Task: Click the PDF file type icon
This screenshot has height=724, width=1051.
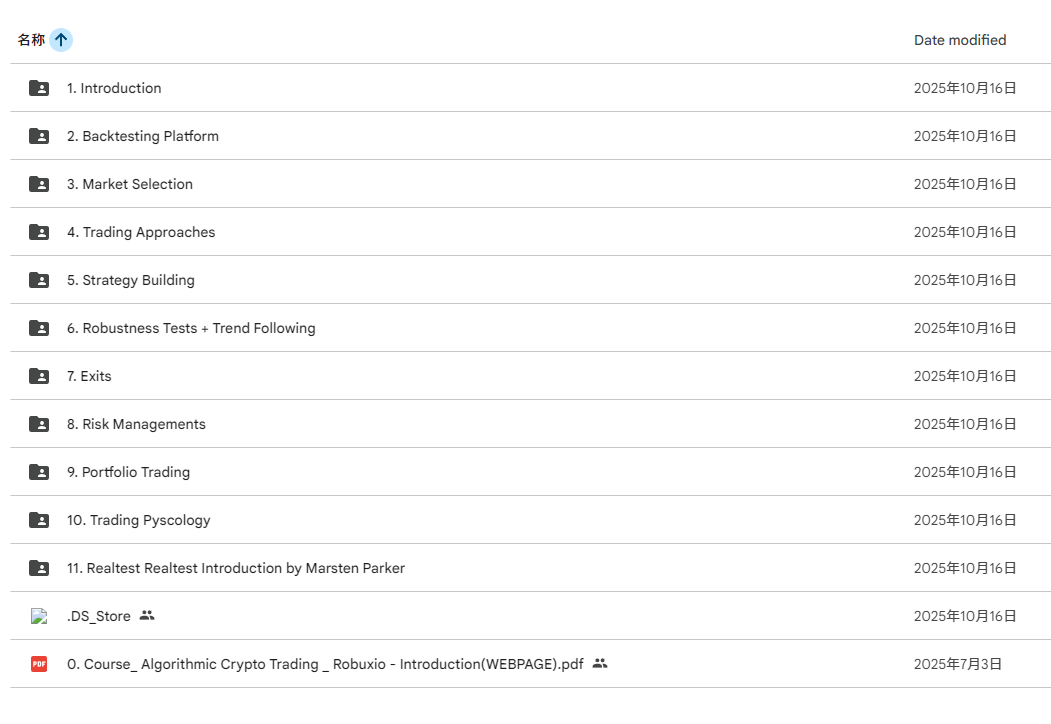Action: (x=39, y=664)
